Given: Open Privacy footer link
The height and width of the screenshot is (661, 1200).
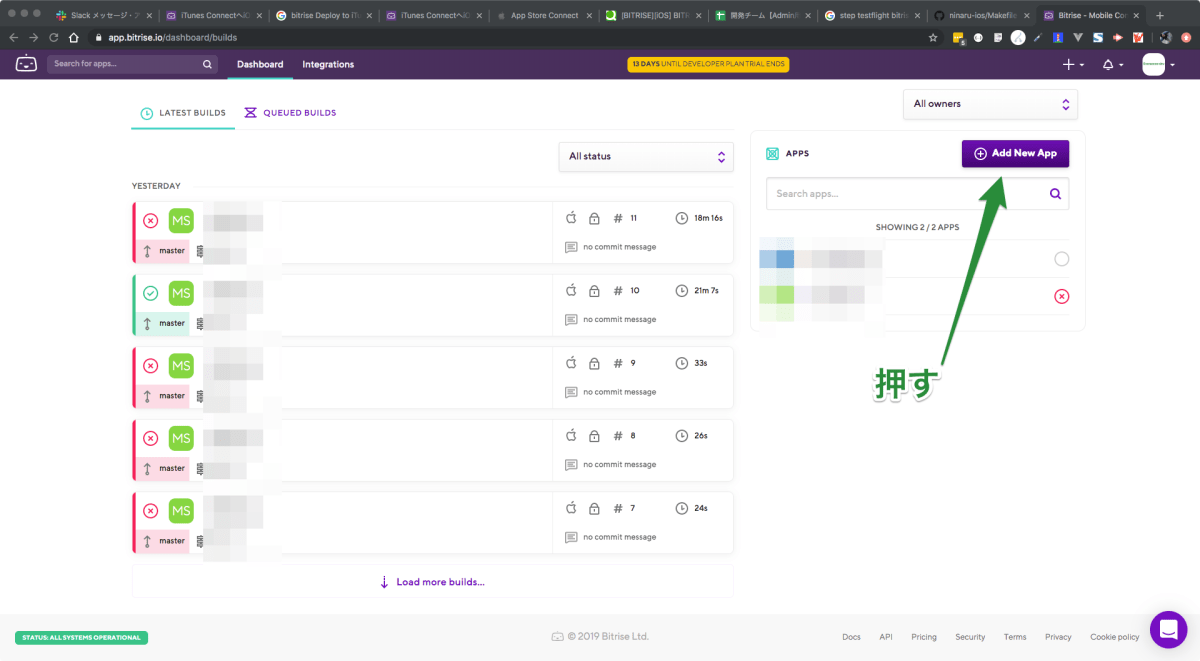Looking at the screenshot, I should 1058,637.
